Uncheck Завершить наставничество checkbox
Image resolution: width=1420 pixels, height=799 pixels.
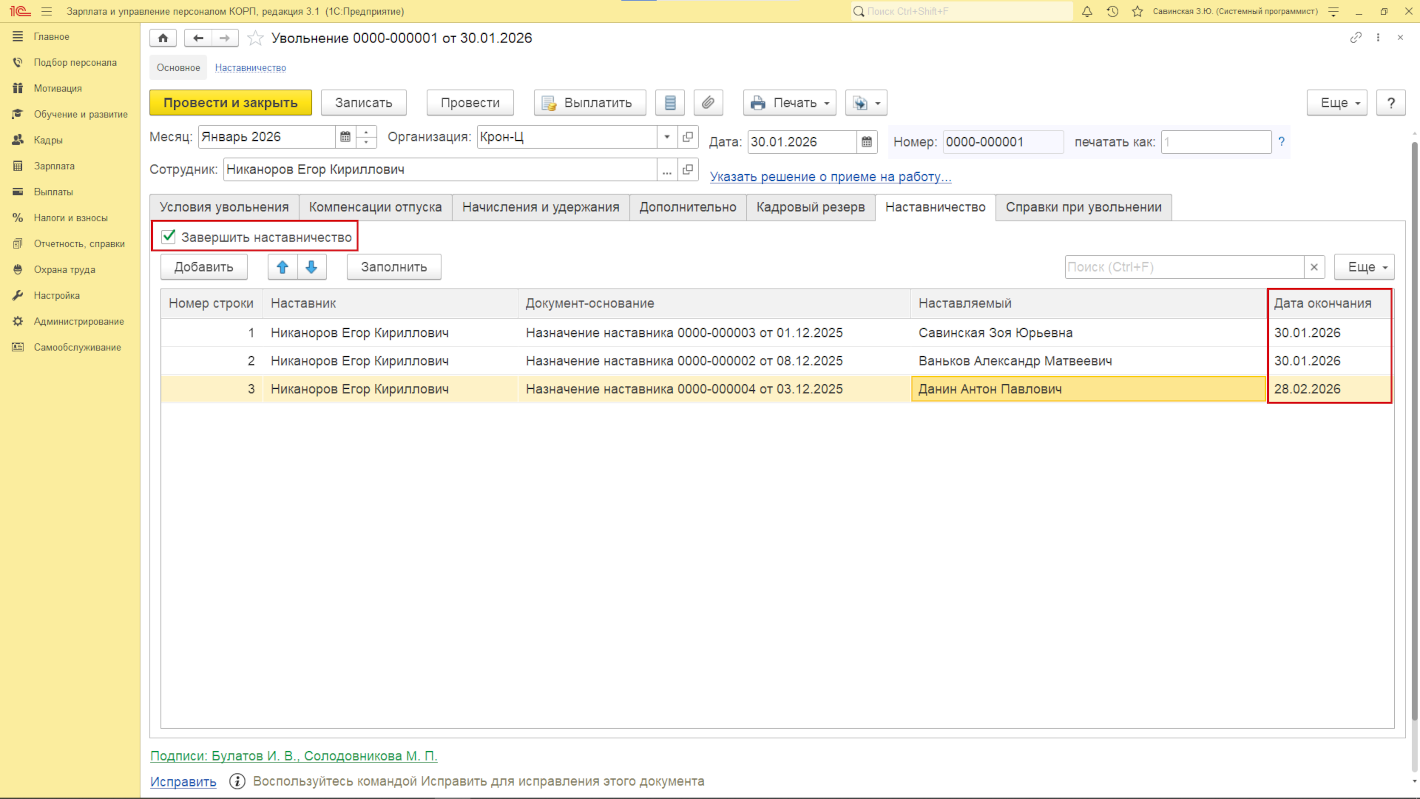pyautogui.click(x=169, y=237)
